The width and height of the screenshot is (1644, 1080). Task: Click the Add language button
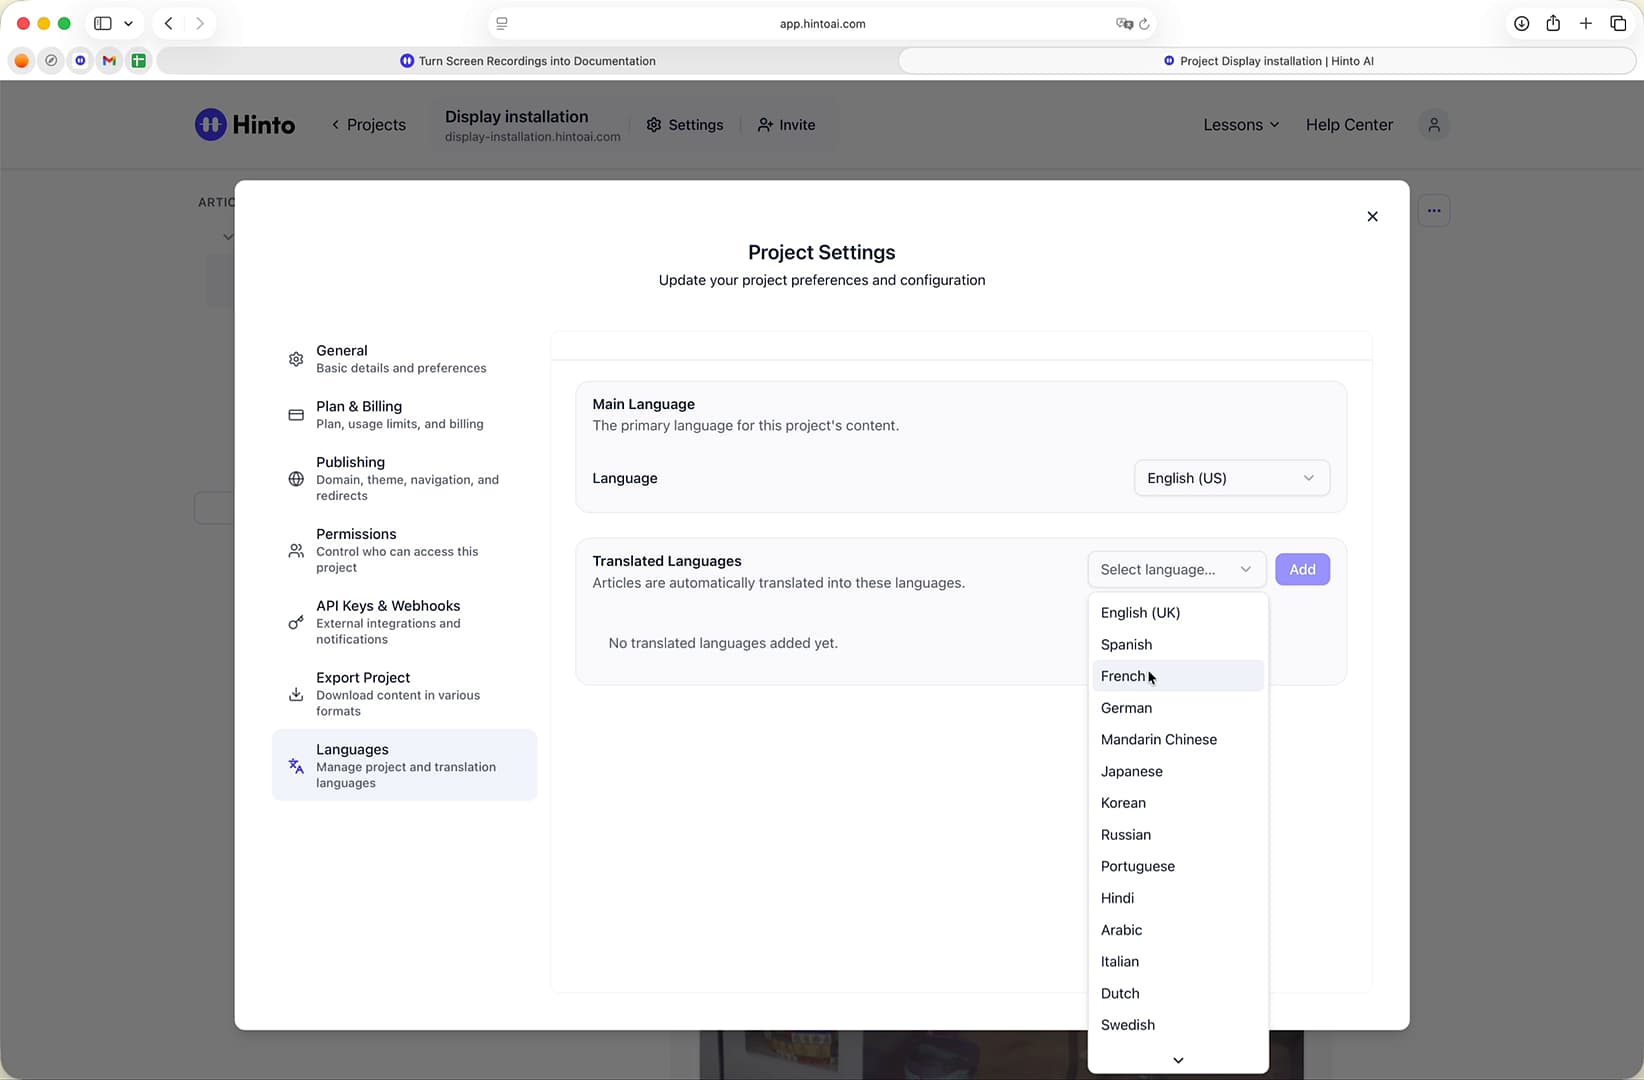pos(1302,569)
